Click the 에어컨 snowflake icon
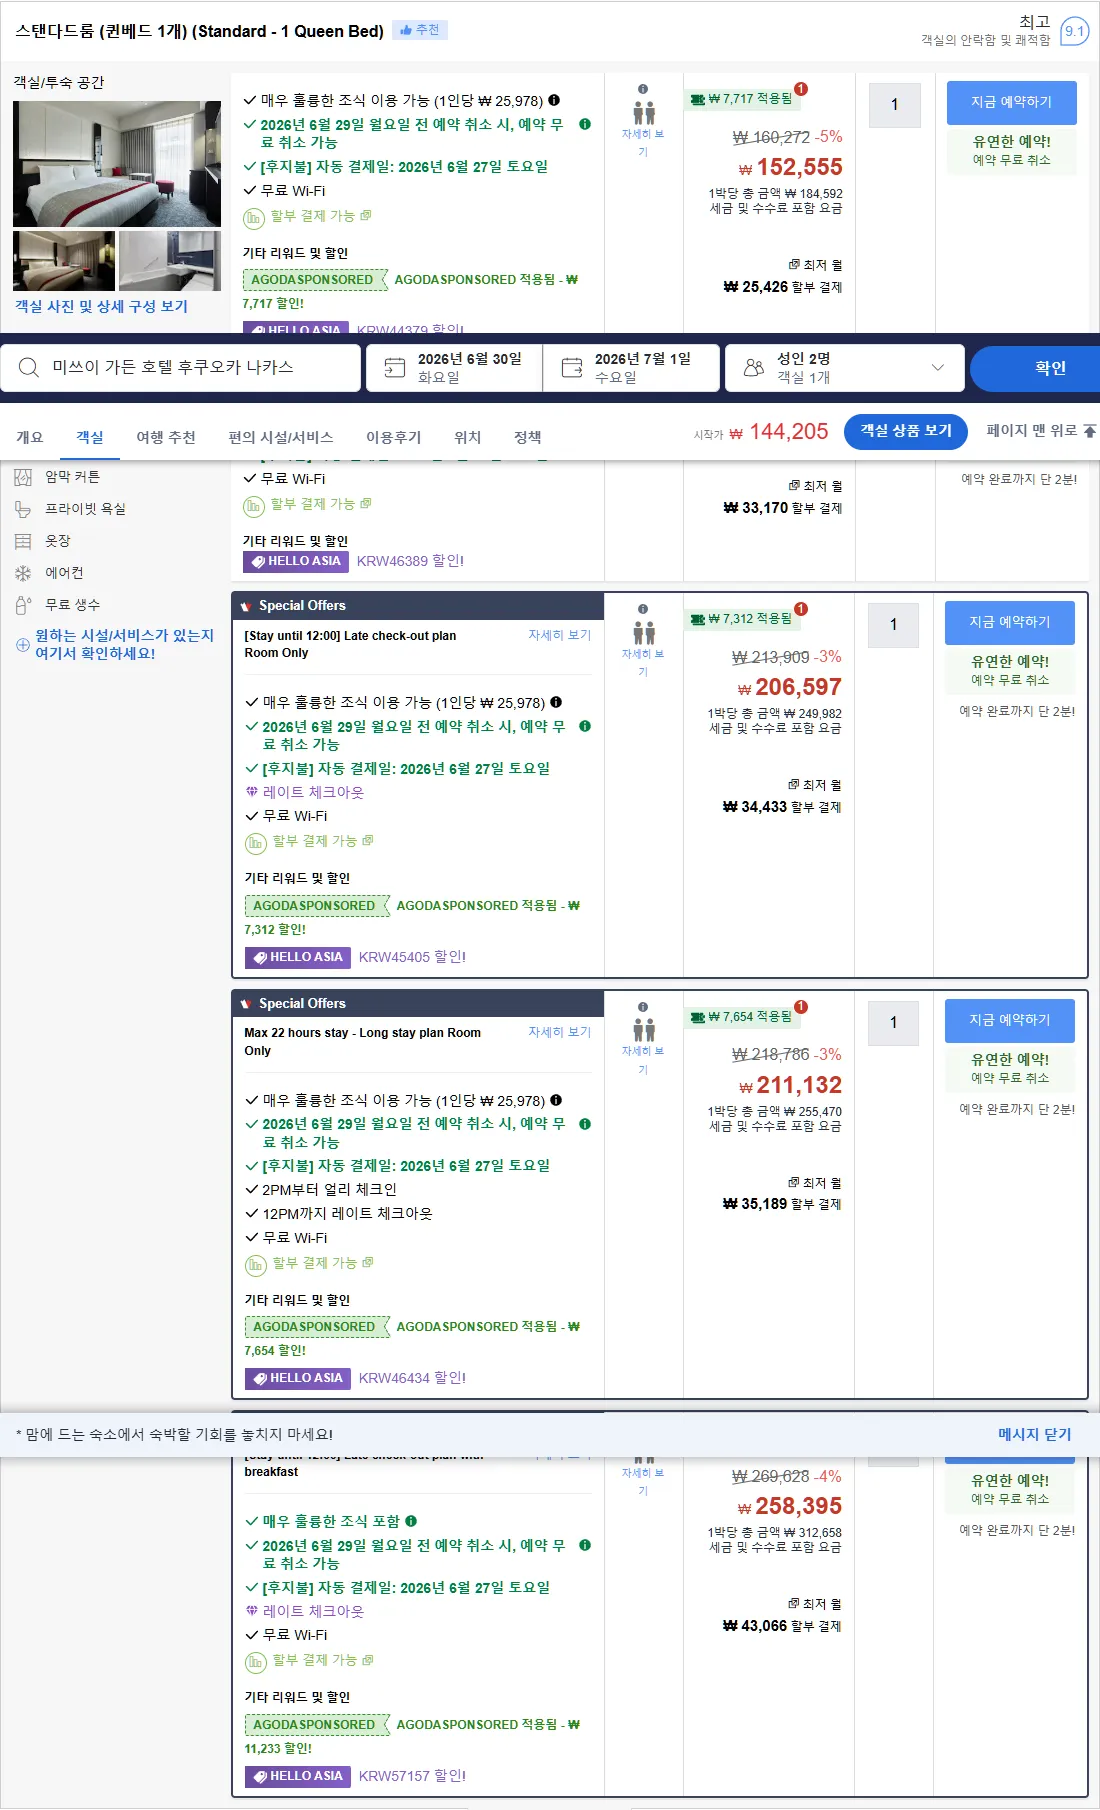Viewport: 1100px width, 1810px height. [x=23, y=573]
